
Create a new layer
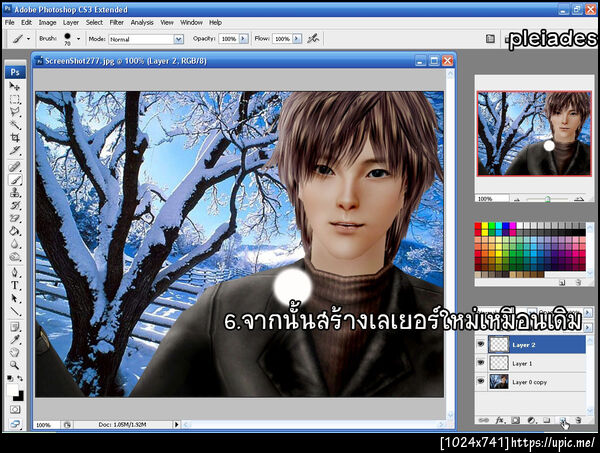click(562, 420)
